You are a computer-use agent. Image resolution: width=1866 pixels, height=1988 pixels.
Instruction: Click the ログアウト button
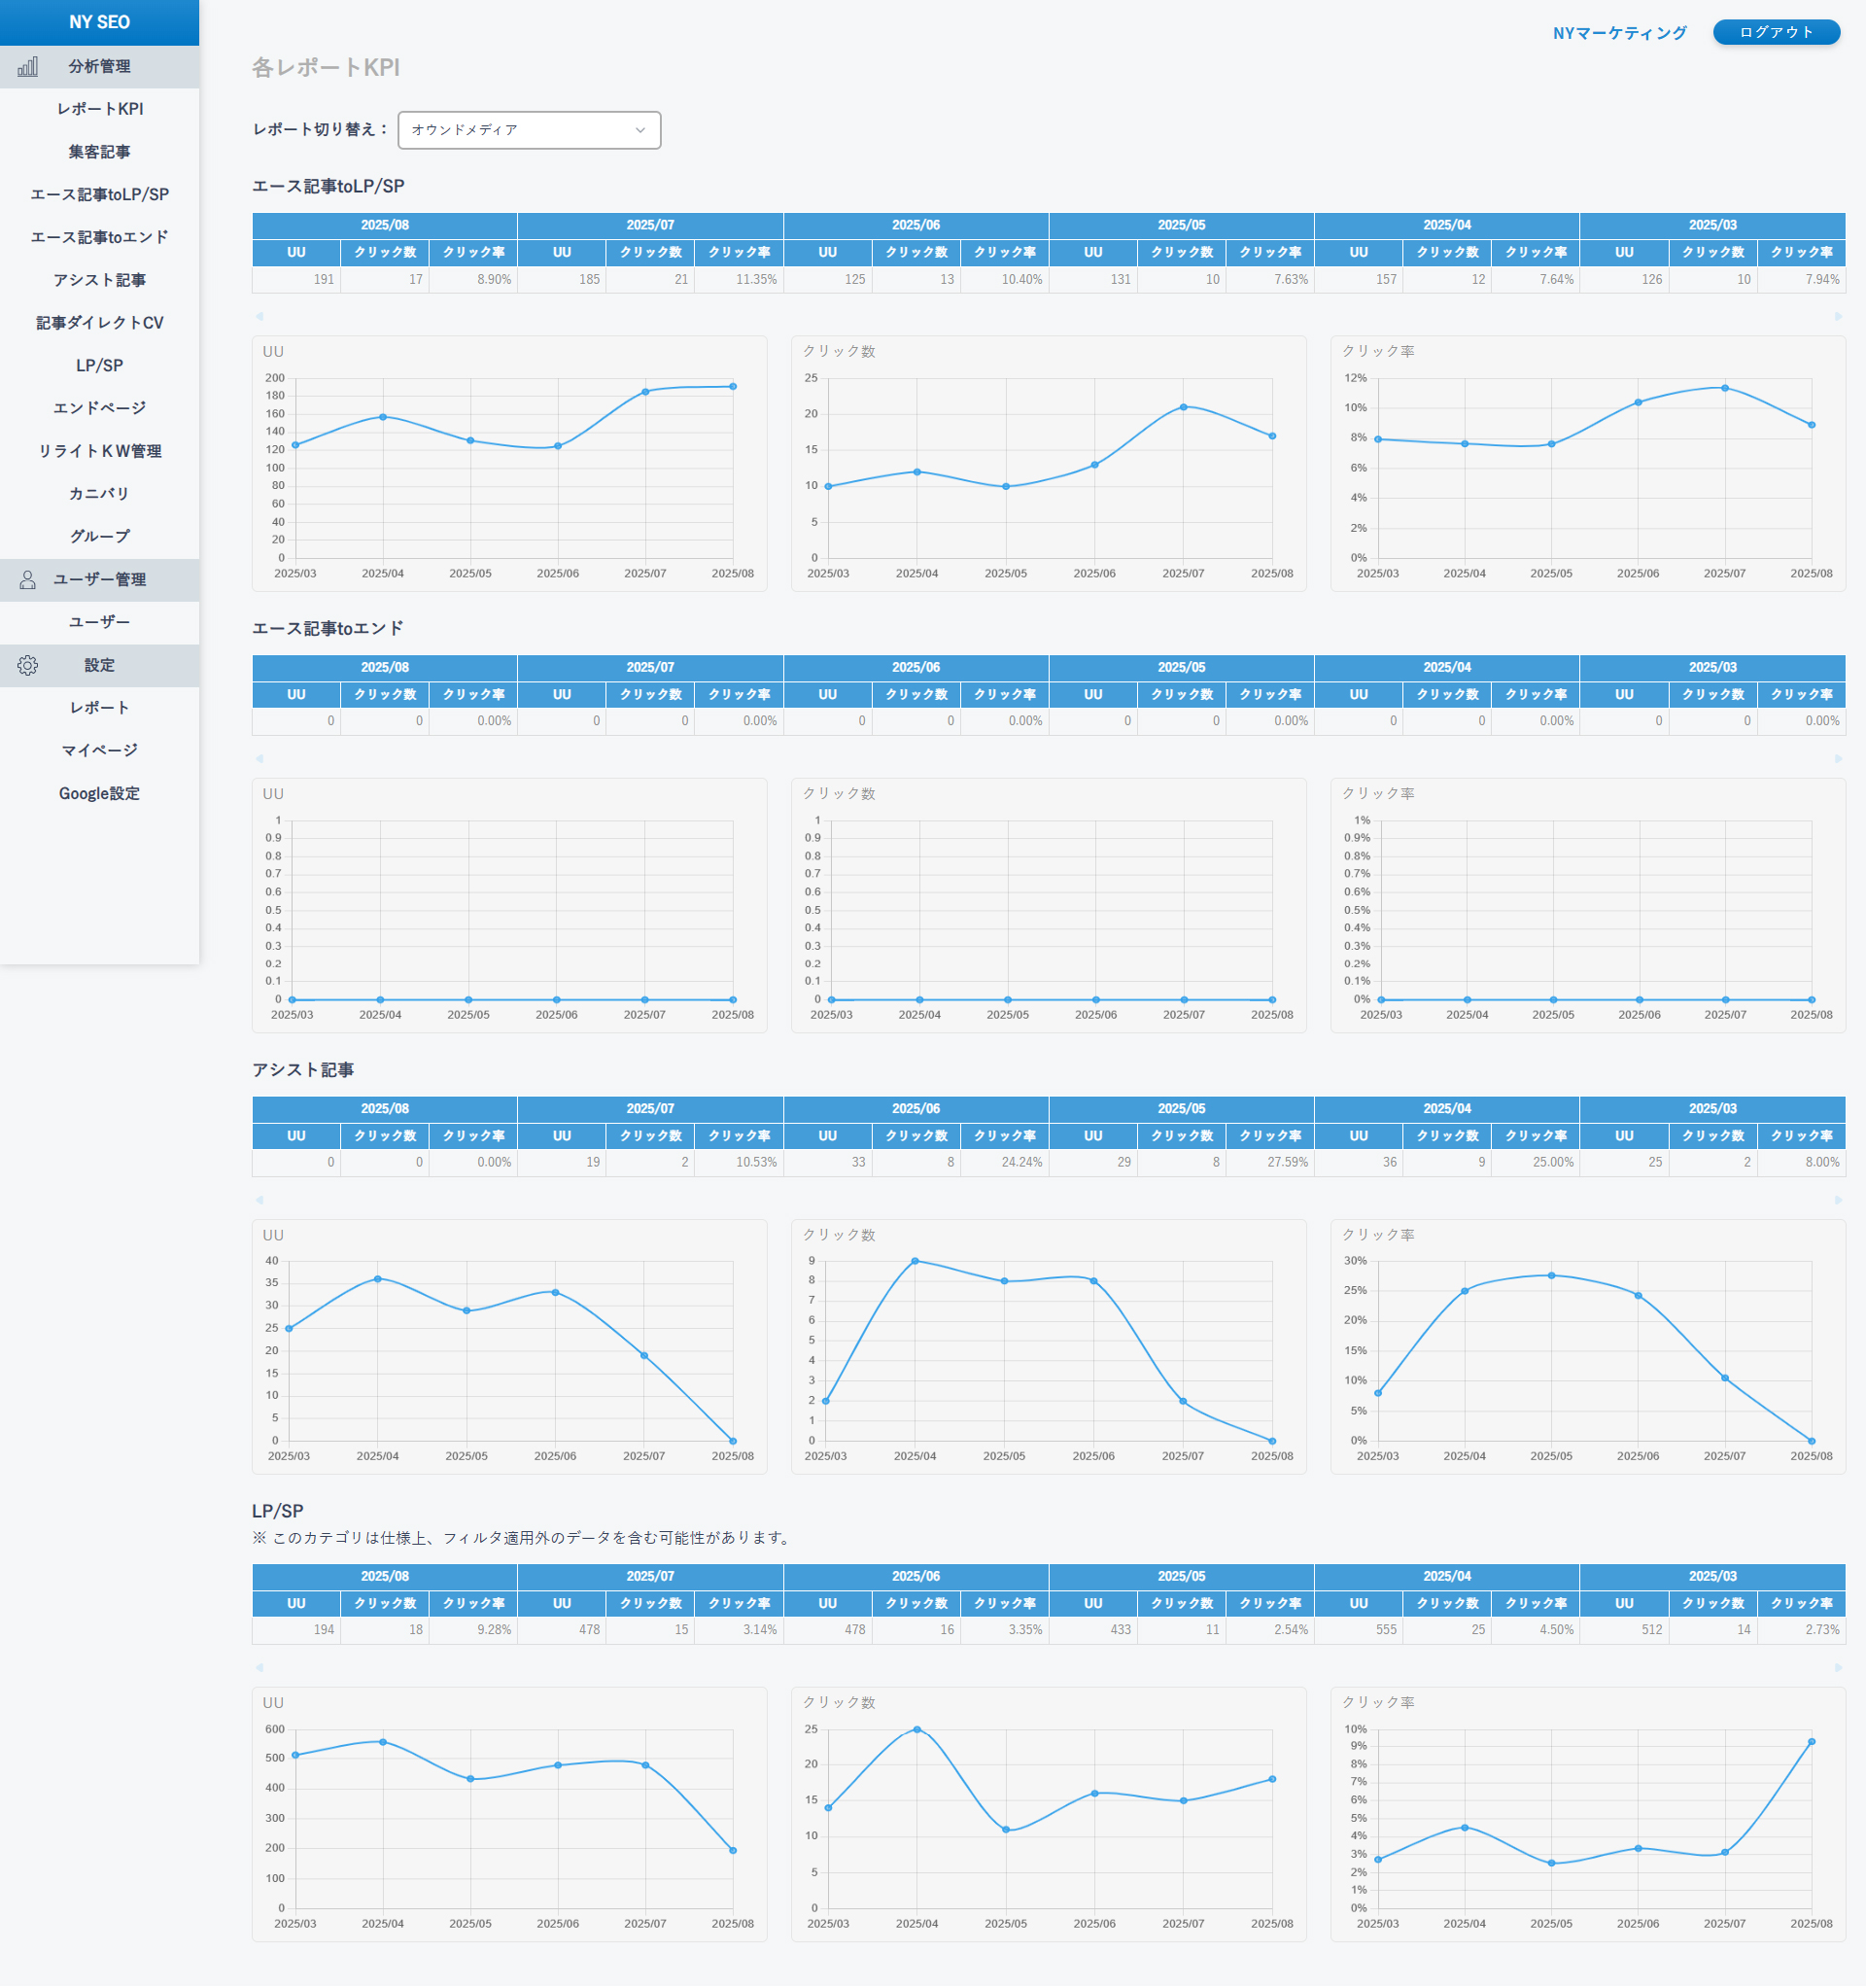tap(1775, 32)
